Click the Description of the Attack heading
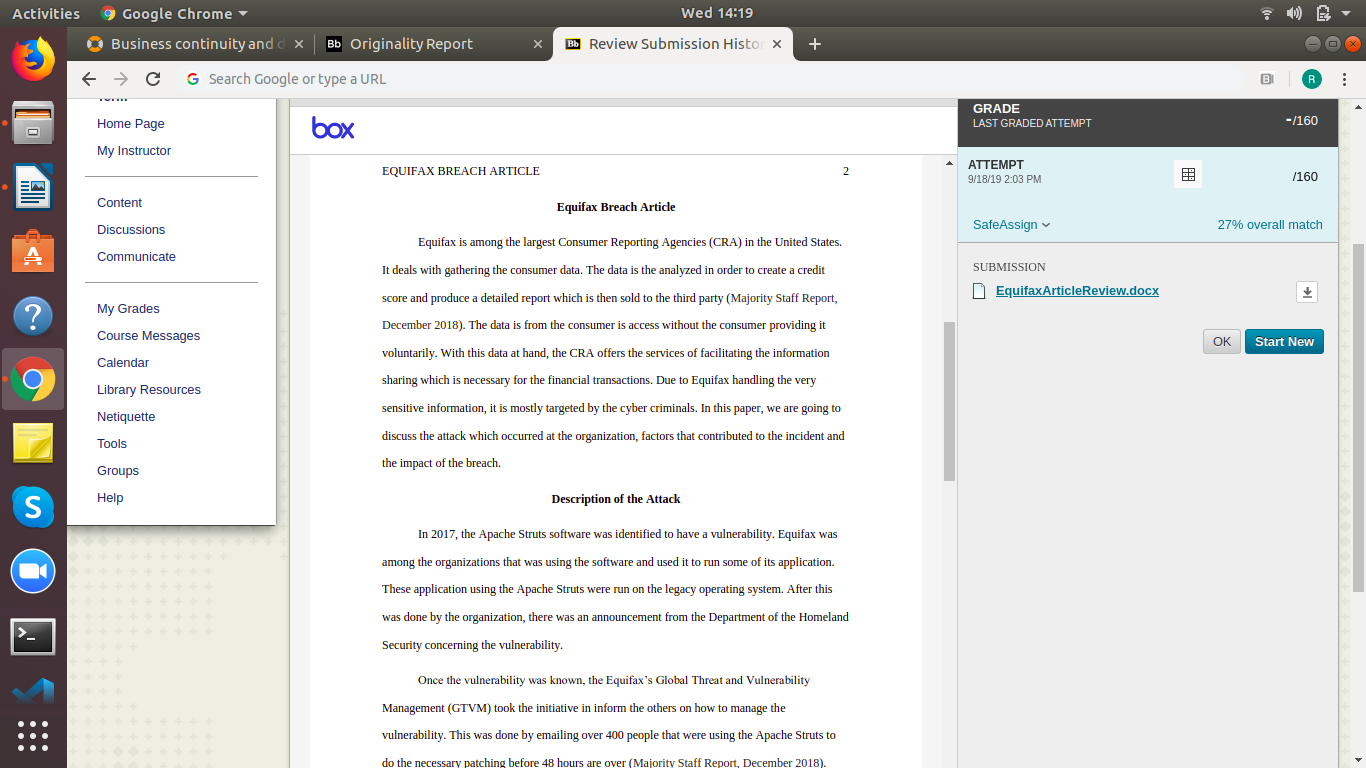 [x=616, y=499]
